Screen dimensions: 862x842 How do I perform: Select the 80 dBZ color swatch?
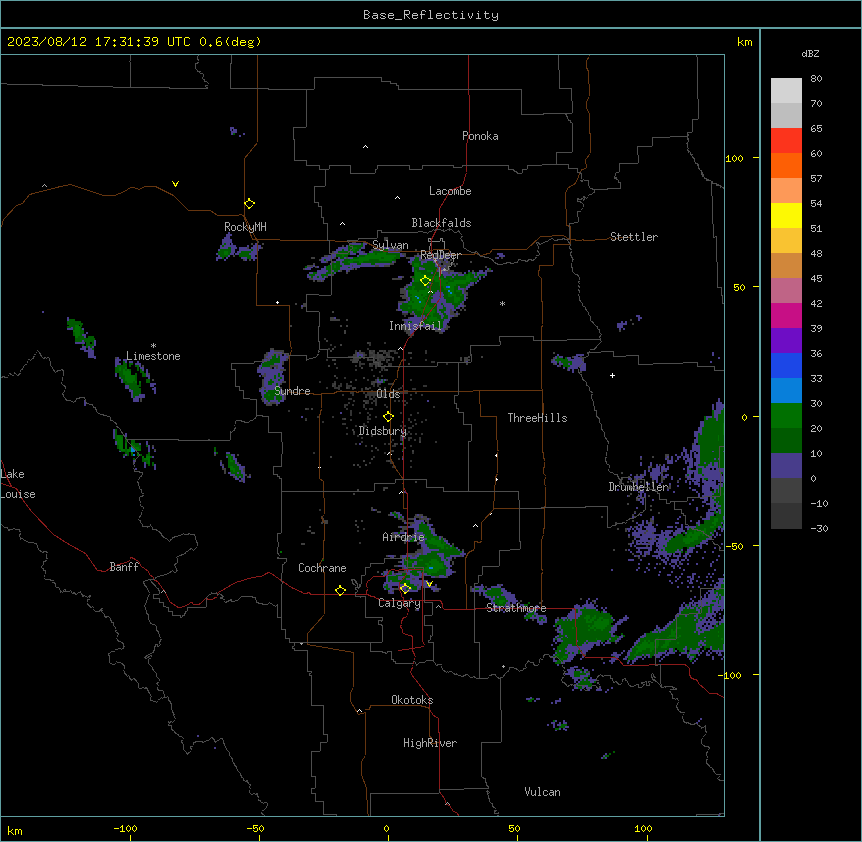[x=786, y=91]
